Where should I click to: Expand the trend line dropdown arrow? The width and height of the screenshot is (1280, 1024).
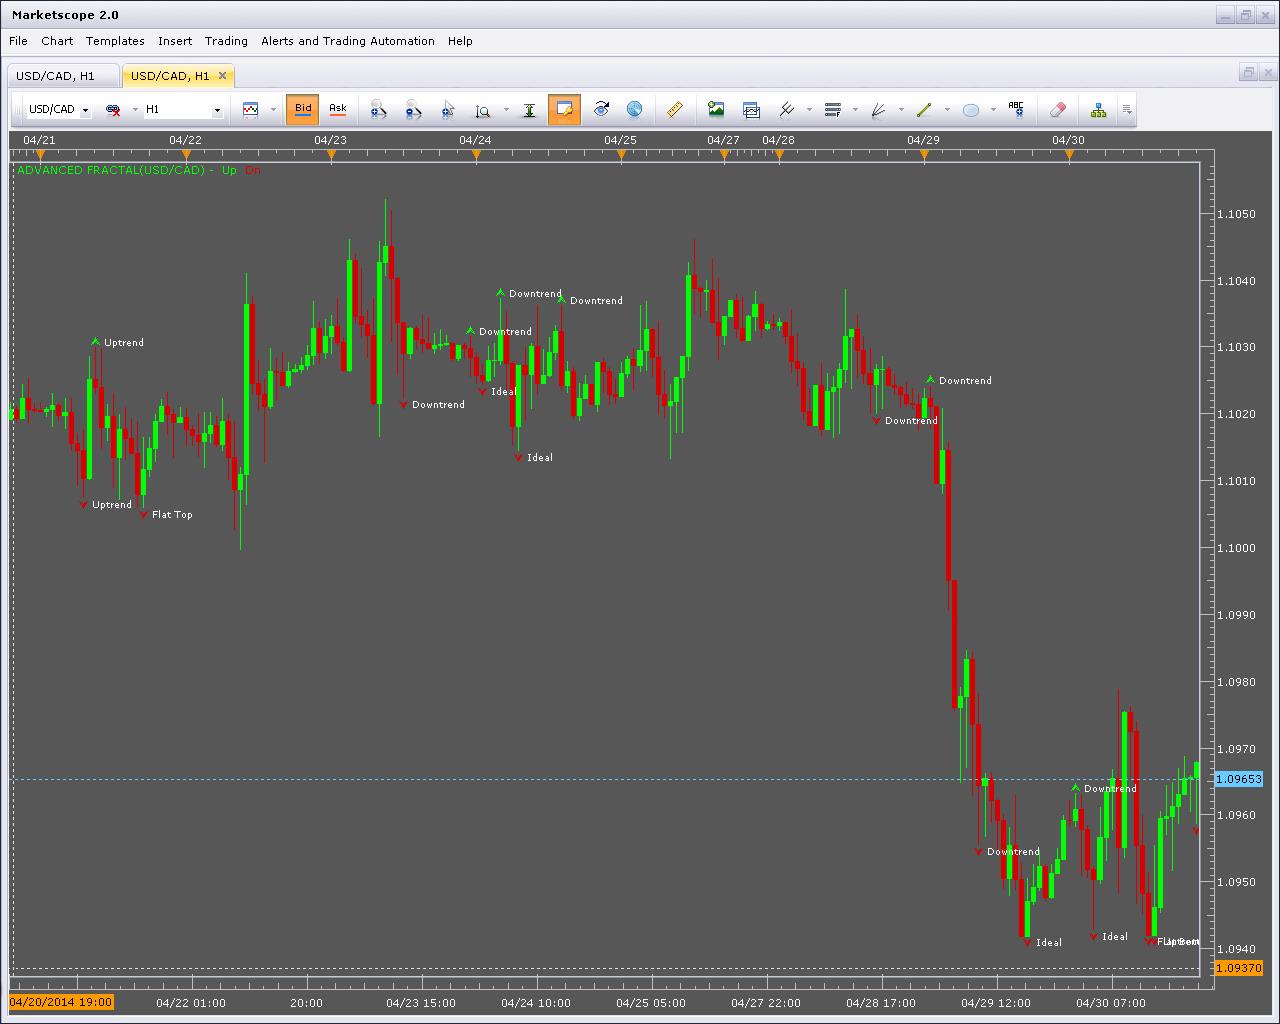(947, 110)
